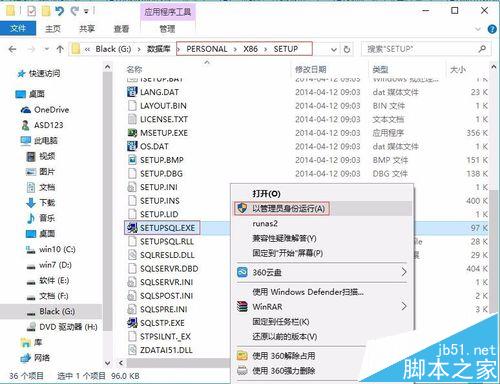The image size is (500, 384).
Task: Open the recent locations dropdown arrow
Action: pos(47,49)
